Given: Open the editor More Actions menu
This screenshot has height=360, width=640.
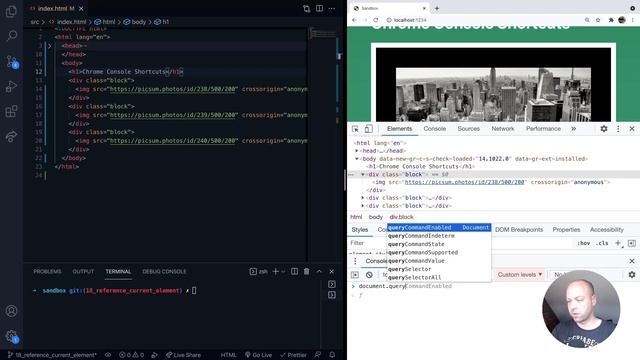Looking at the screenshot, I should click(332, 9).
